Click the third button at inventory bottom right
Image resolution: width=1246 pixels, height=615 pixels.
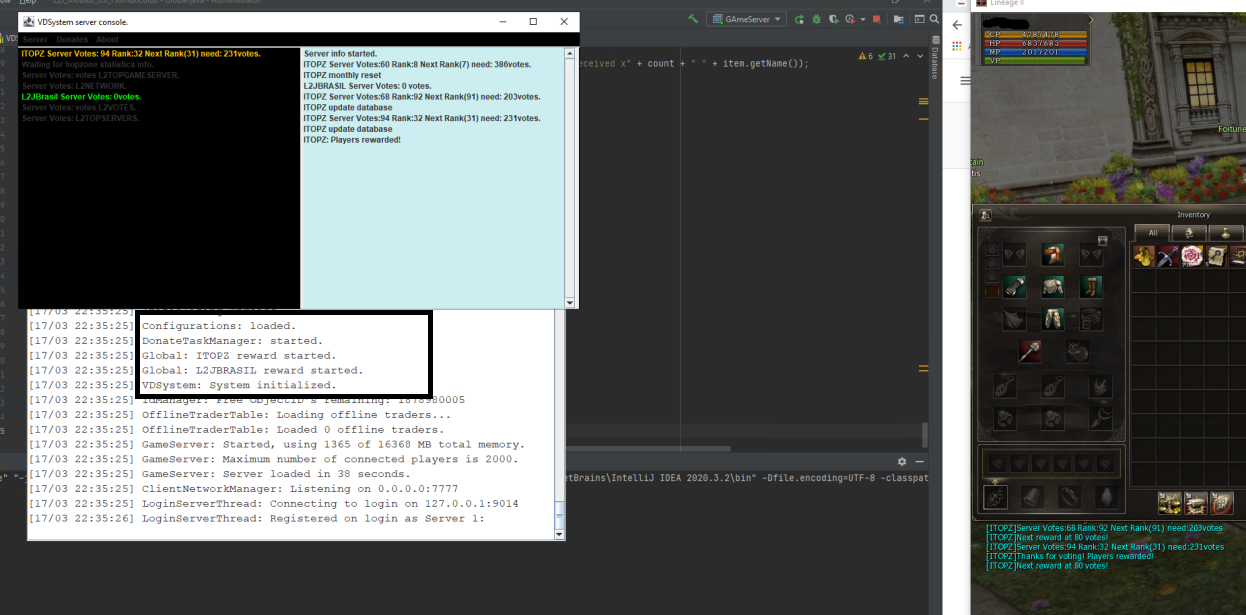(1221, 503)
